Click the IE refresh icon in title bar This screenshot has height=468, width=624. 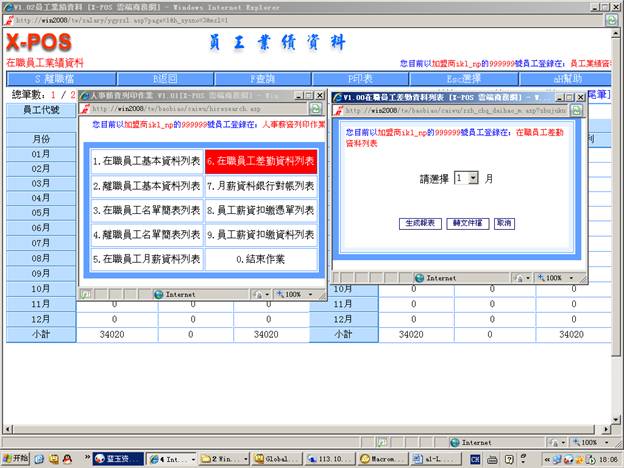pos(610,19)
